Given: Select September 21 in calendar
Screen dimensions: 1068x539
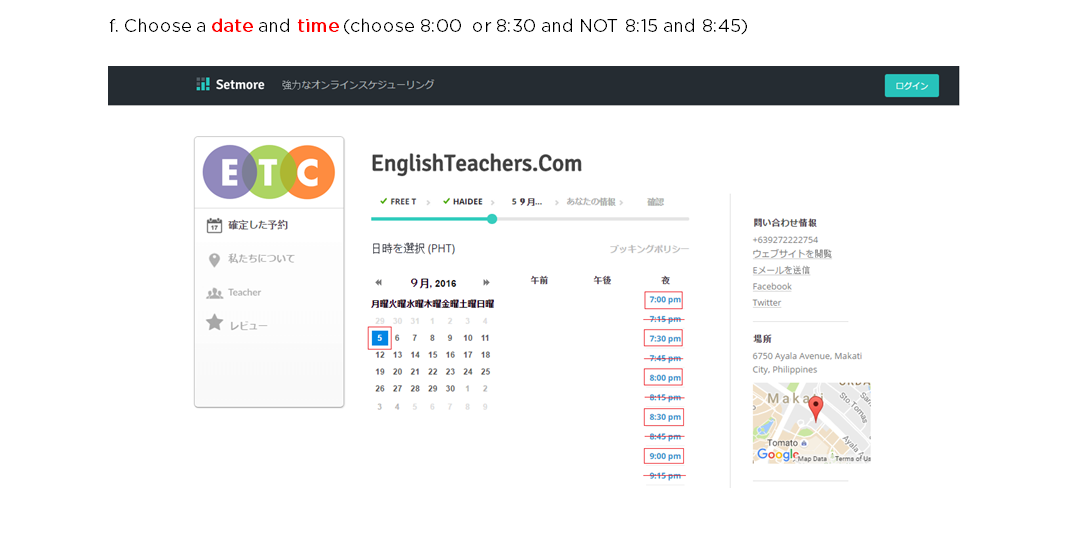Looking at the screenshot, I should tap(415, 372).
